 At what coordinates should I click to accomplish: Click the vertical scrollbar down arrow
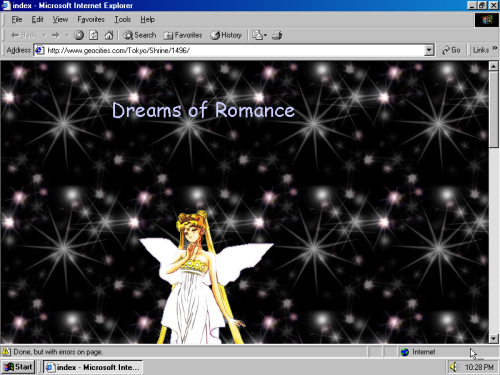tap(493, 339)
